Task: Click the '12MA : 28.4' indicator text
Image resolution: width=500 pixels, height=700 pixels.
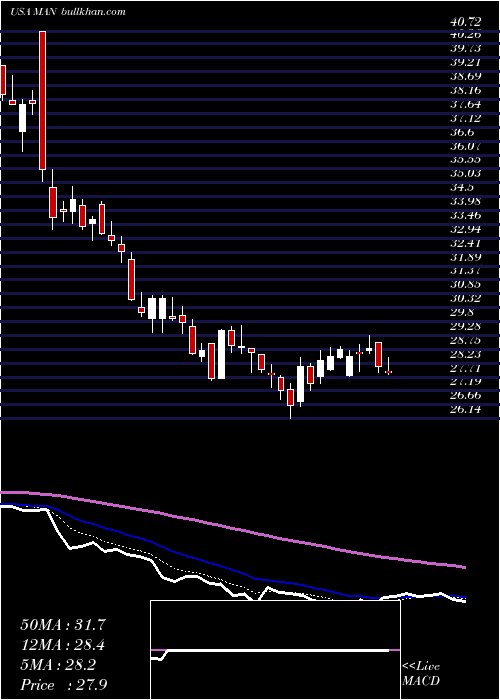Action: click(x=63, y=645)
